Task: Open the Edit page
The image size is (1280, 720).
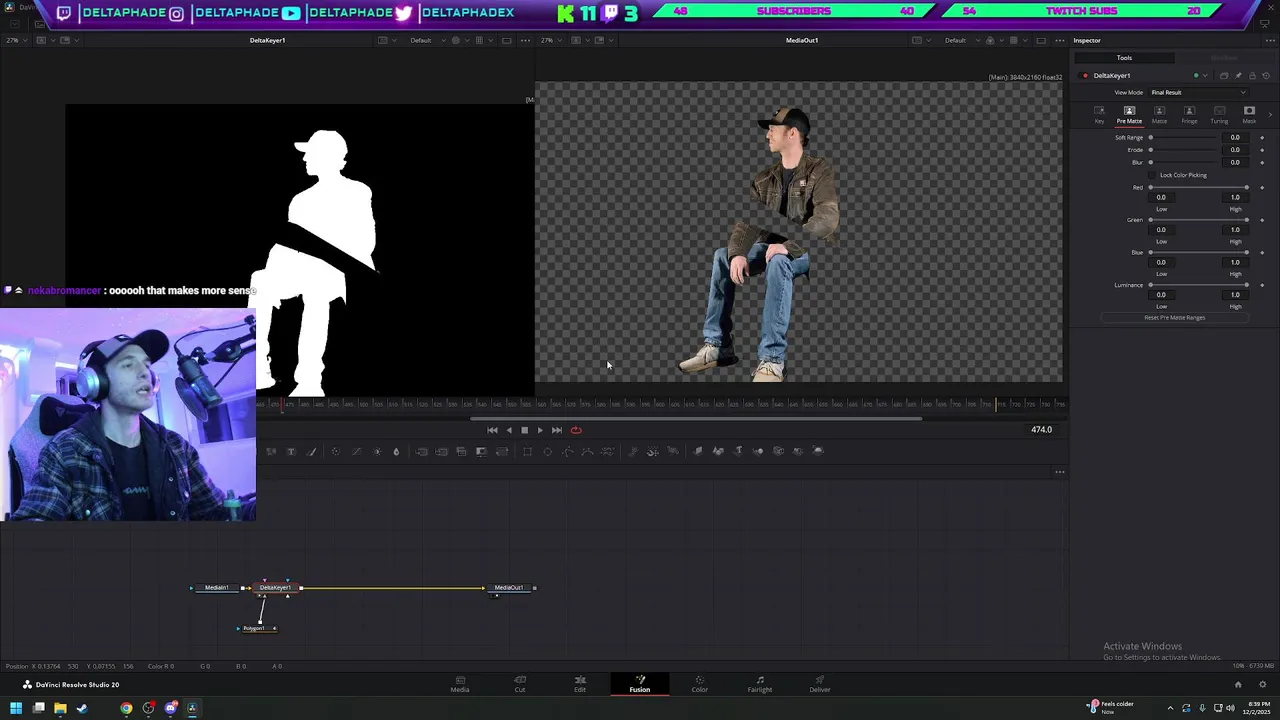Action: [x=580, y=684]
